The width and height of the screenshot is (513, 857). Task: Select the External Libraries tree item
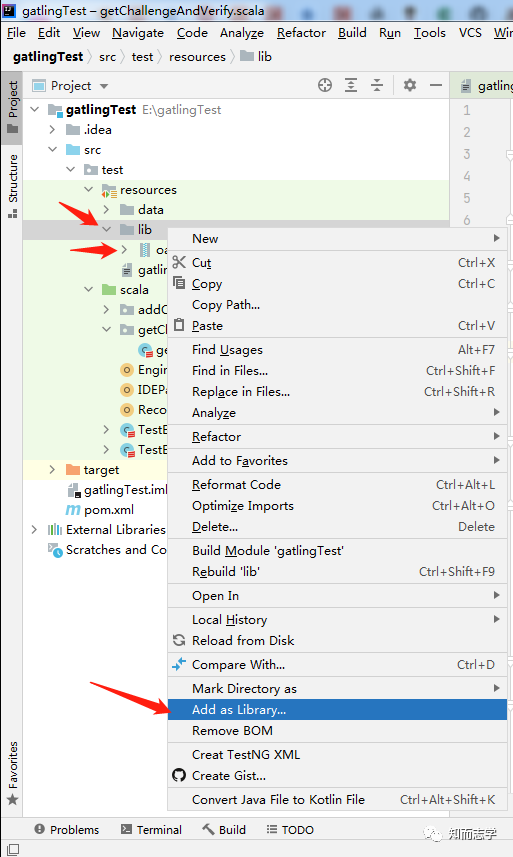tap(115, 530)
